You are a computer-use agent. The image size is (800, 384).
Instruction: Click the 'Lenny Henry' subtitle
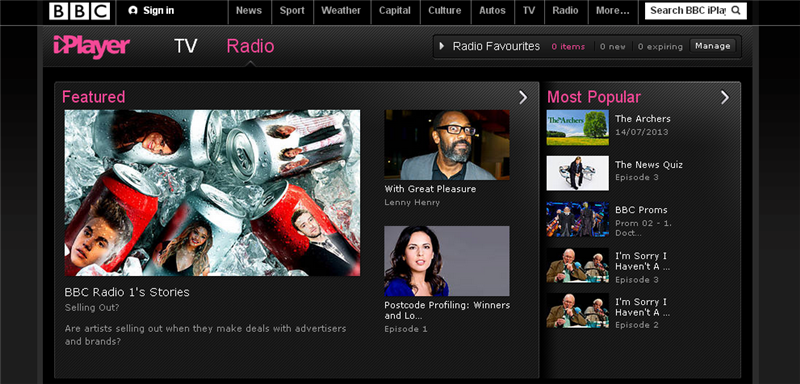tap(412, 202)
